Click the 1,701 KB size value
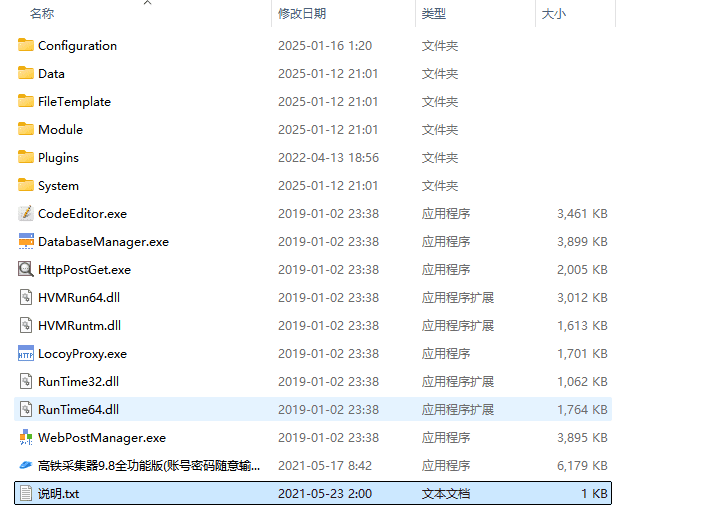 tap(582, 354)
